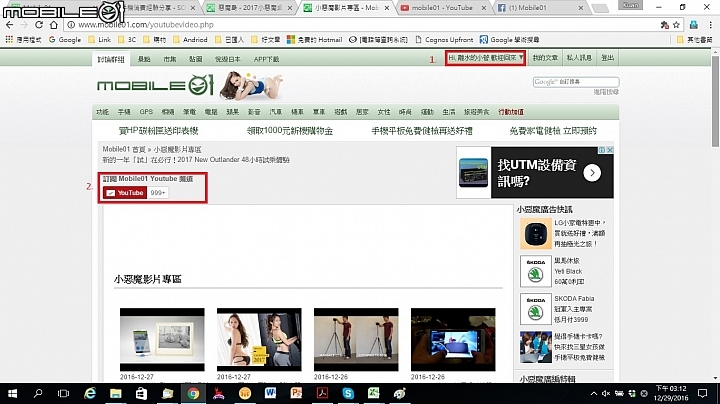Click the page vertical scrollbar
The height and width of the screenshot is (404, 720).
tap(715, 101)
